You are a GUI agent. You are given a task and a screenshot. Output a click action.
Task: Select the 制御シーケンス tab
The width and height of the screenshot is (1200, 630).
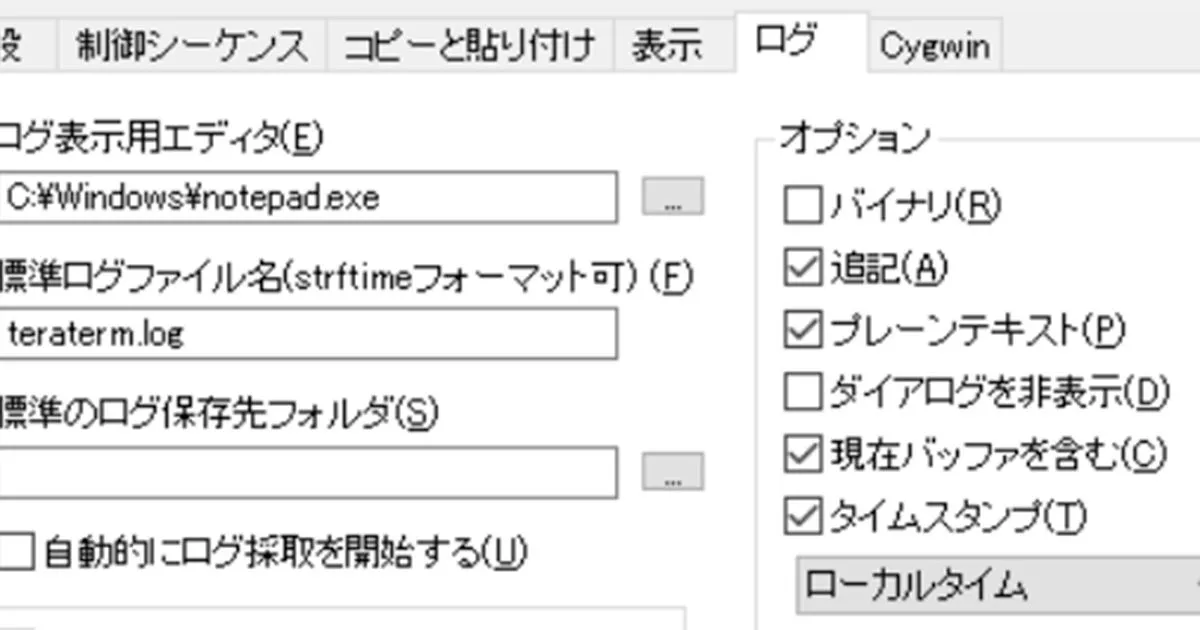[x=192, y=47]
